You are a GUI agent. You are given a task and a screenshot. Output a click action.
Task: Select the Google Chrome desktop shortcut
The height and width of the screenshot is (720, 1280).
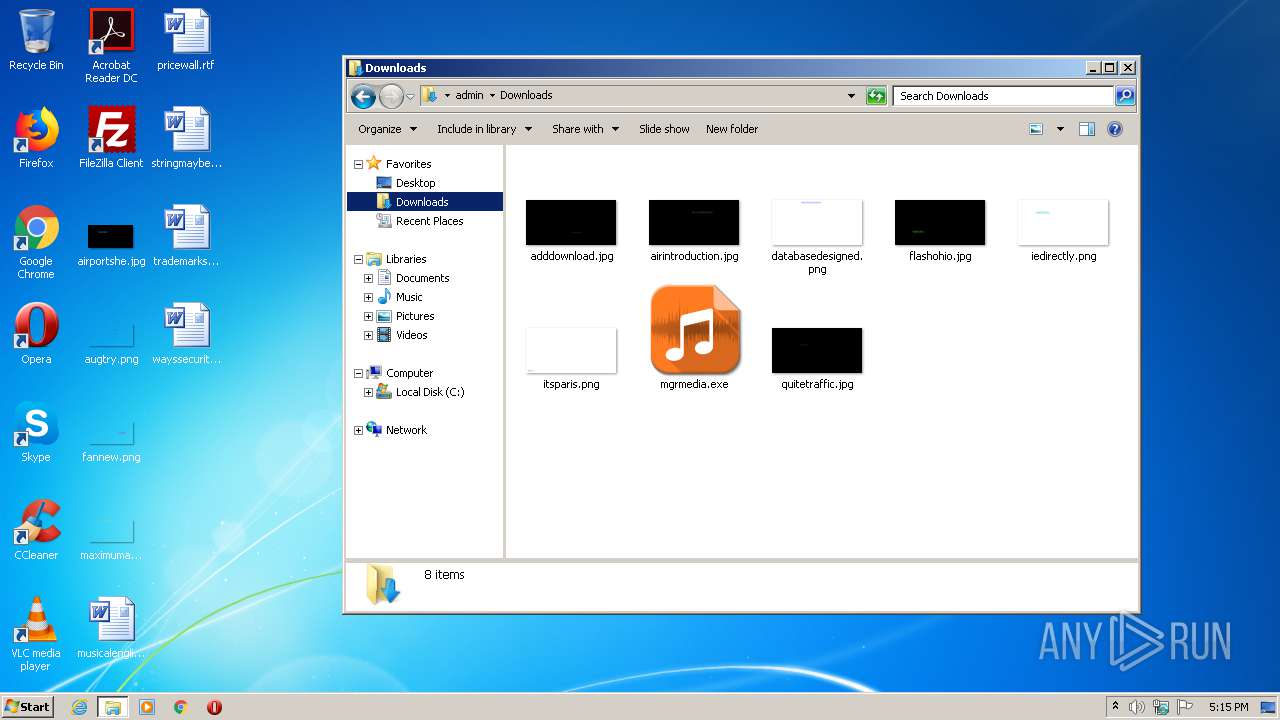point(36,242)
